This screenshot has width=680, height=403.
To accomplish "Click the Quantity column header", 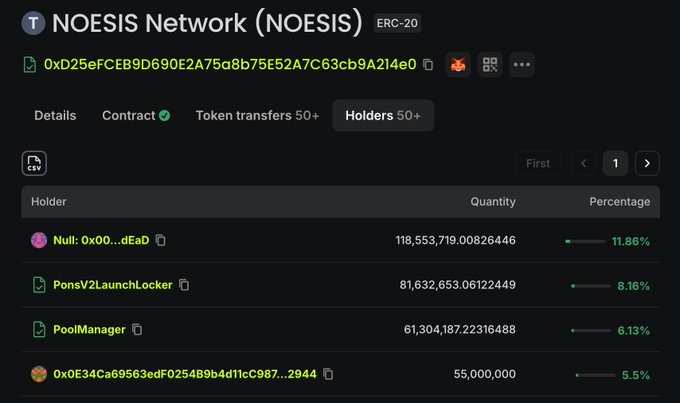I will (493, 202).
